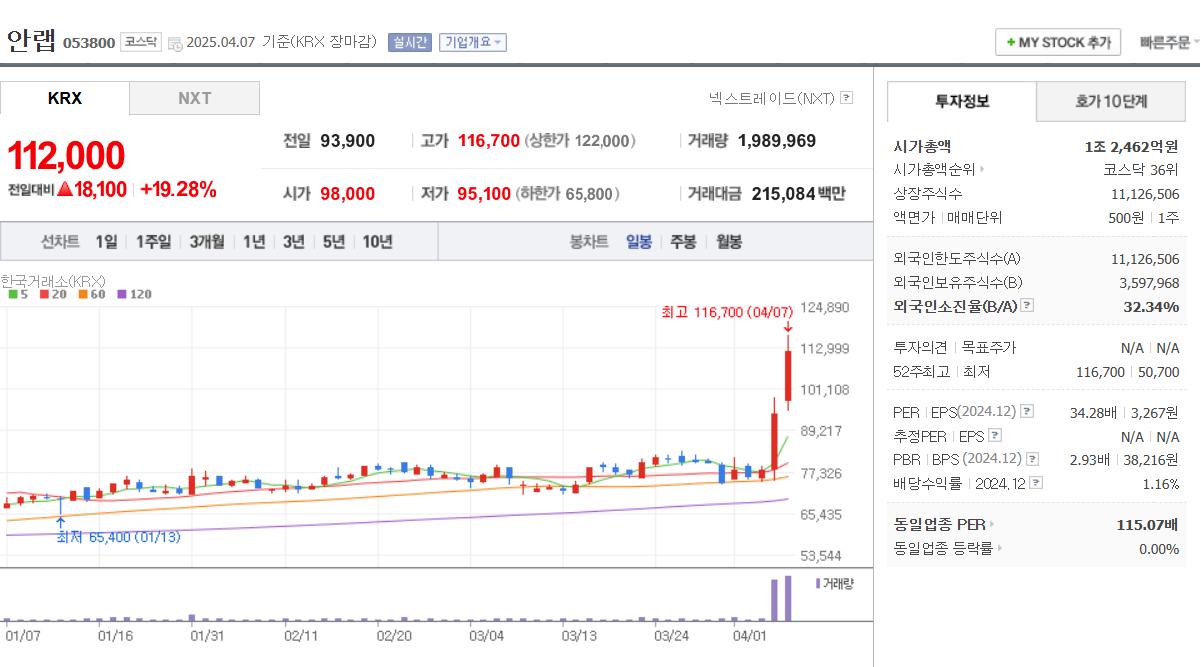This screenshot has width=1201, height=667.
Task: Switch to the NXT tab
Action: click(x=195, y=98)
